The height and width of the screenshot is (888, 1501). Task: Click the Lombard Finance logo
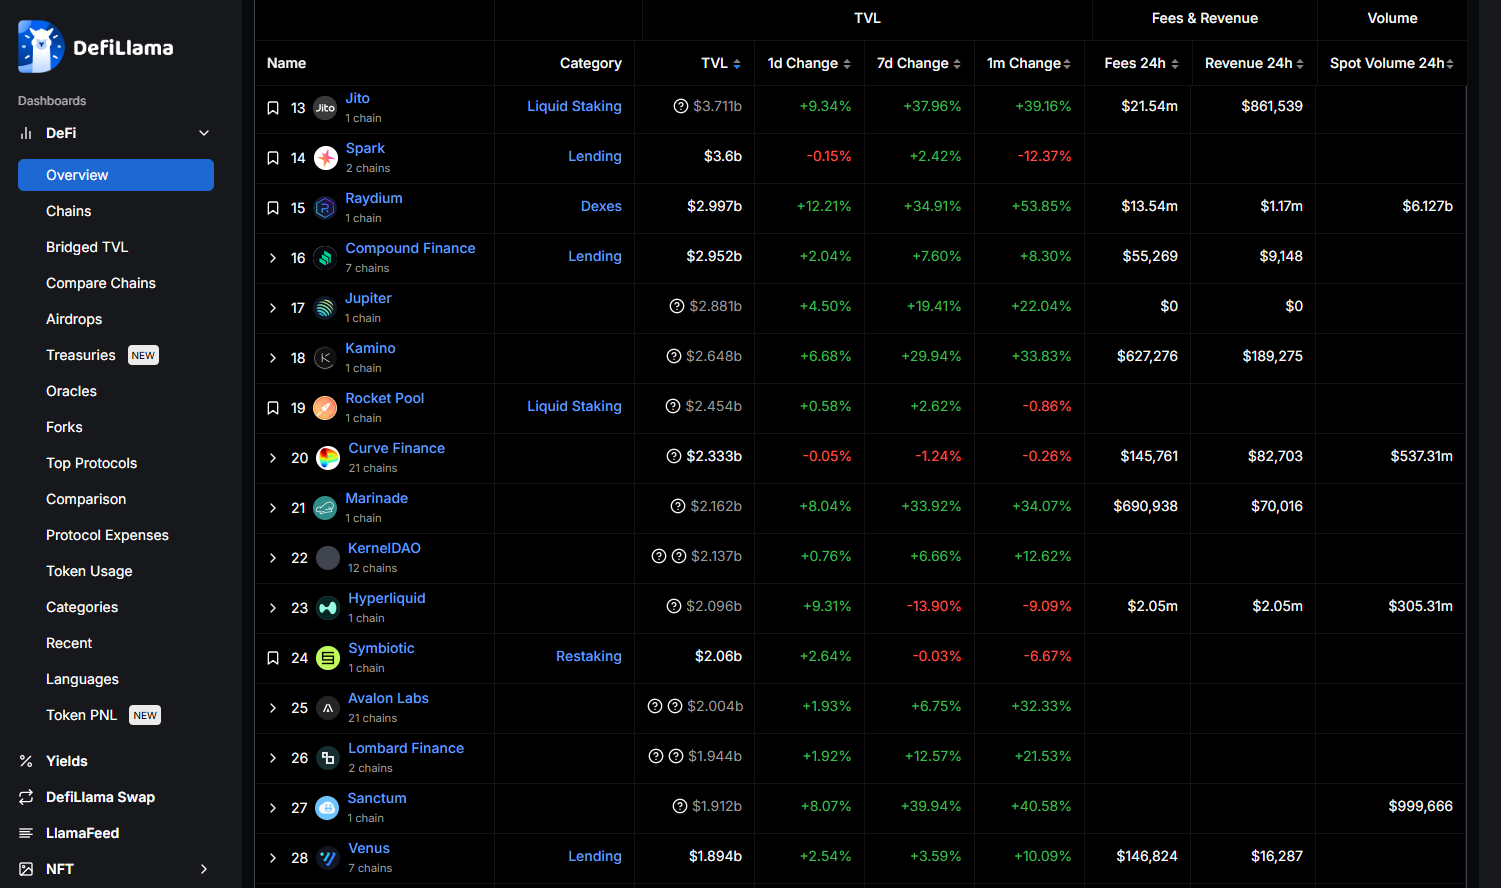tap(328, 758)
